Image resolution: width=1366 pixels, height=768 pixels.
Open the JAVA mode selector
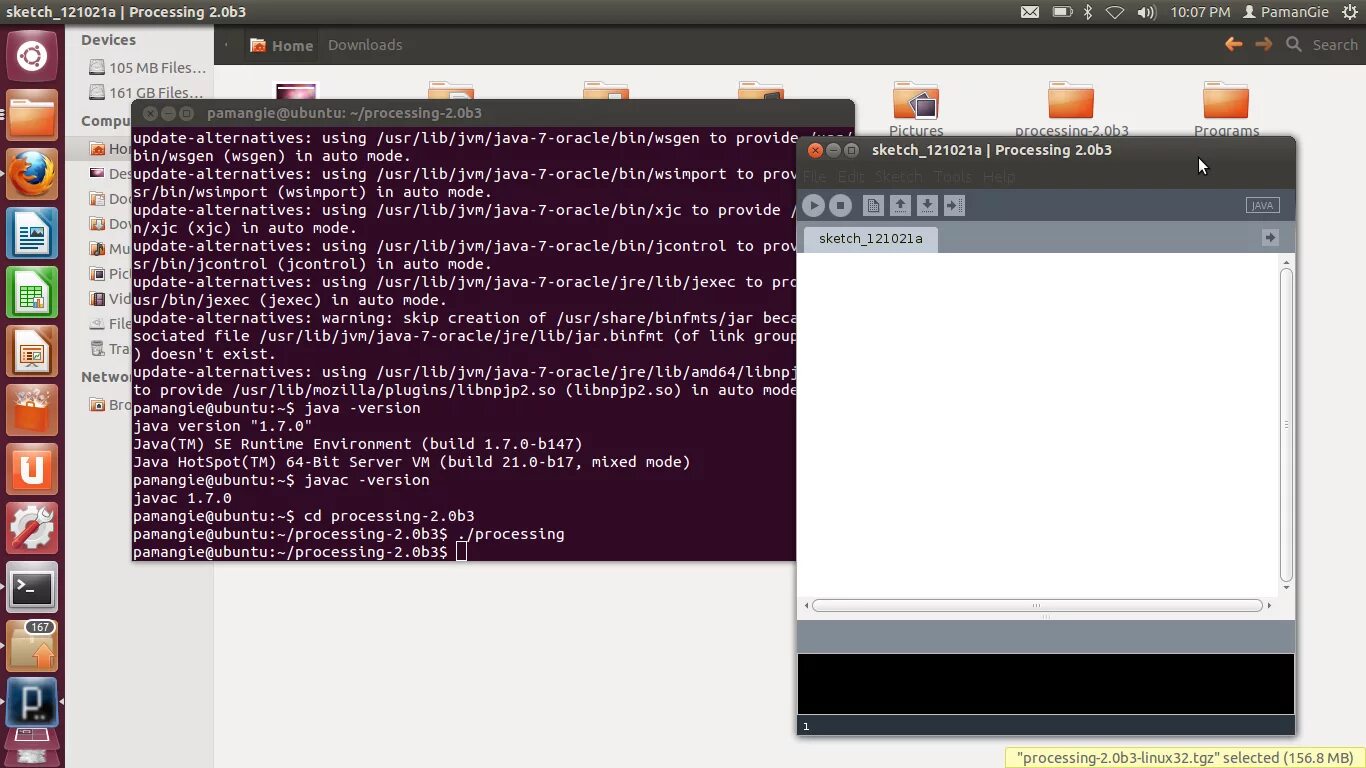1263,205
